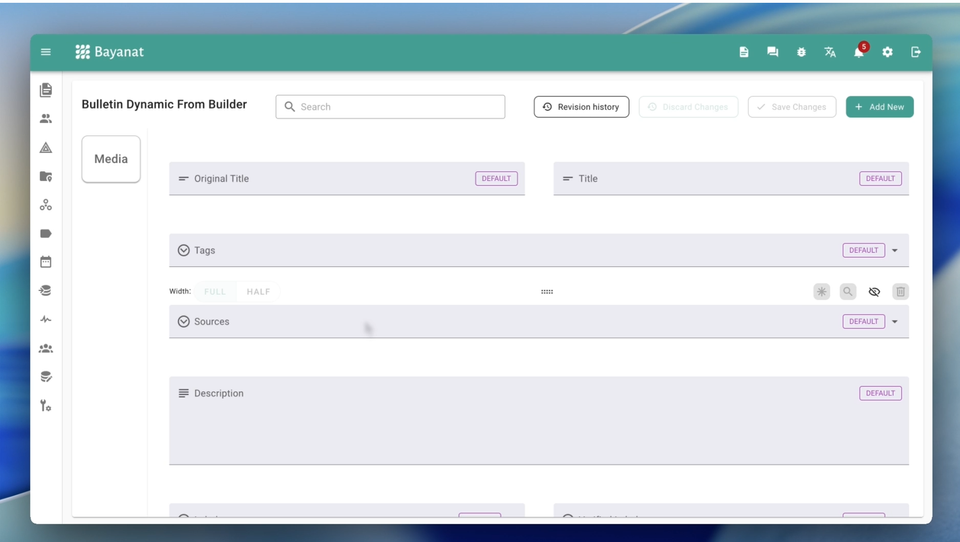Open the language translate icon

pos(830,52)
